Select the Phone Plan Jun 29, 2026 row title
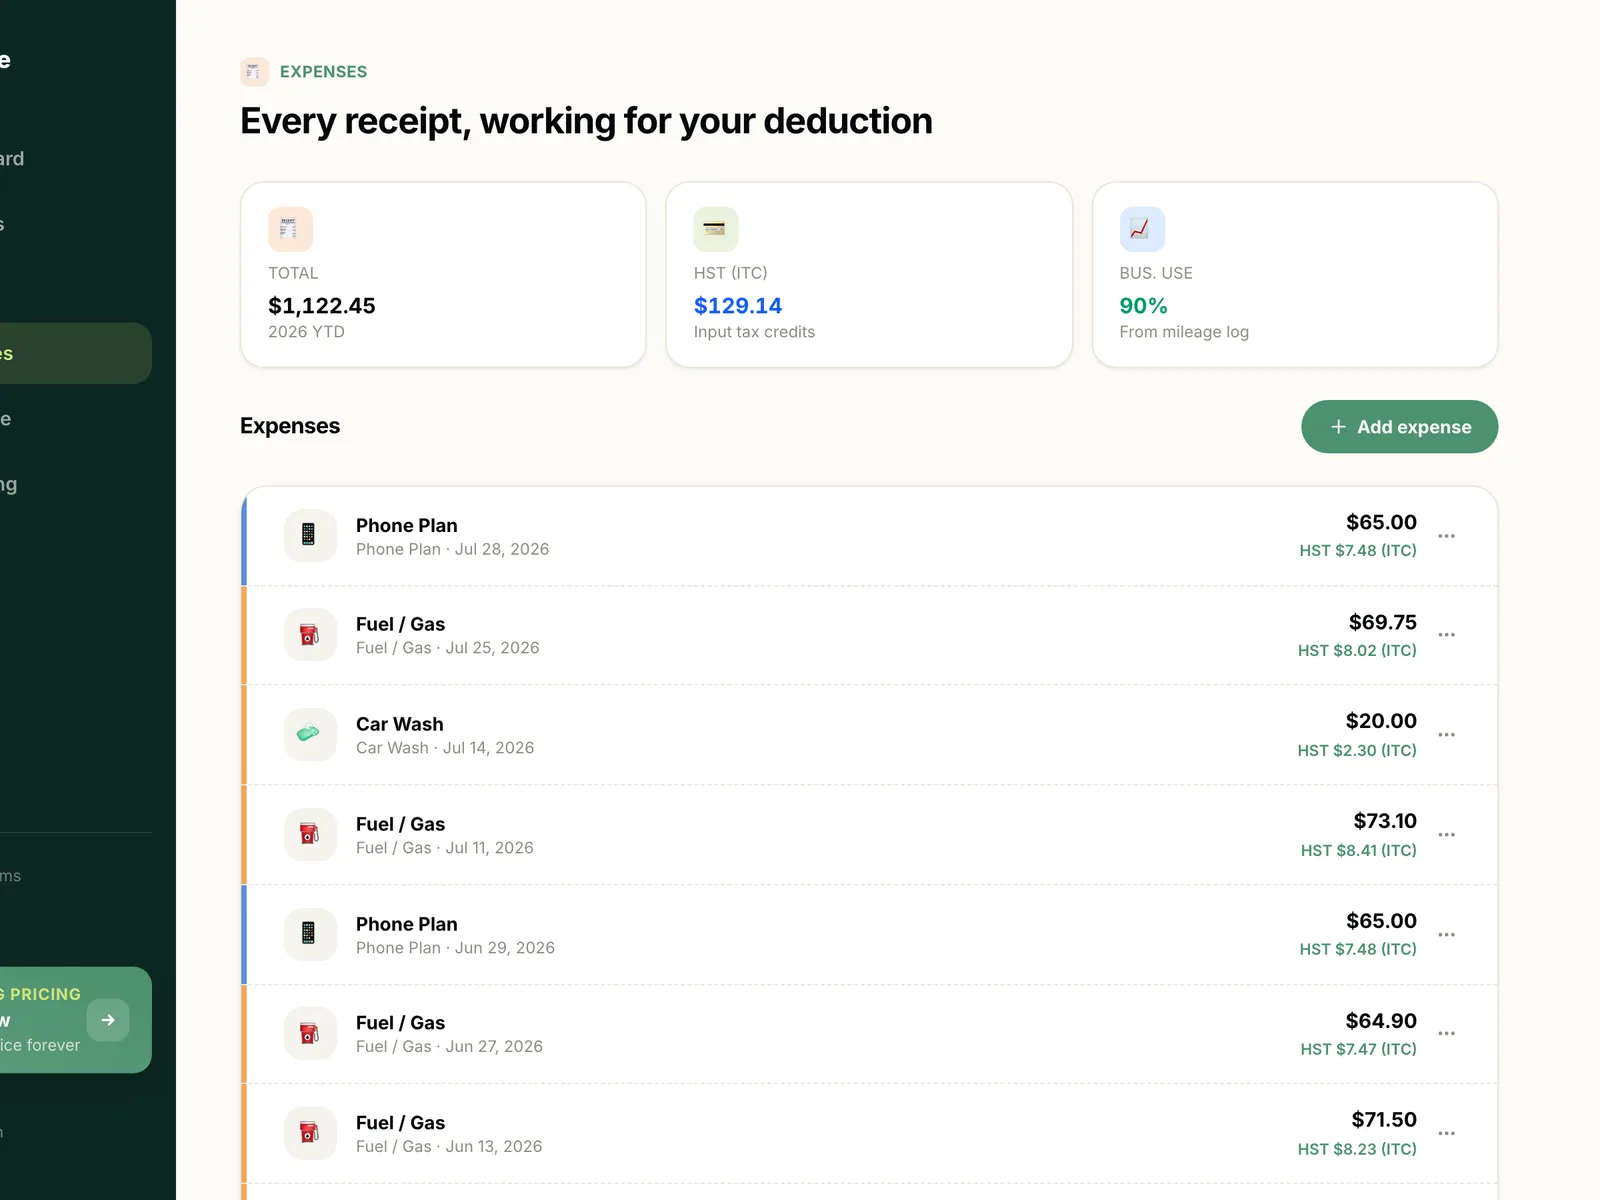Viewport: 1600px width, 1200px height. [407, 925]
